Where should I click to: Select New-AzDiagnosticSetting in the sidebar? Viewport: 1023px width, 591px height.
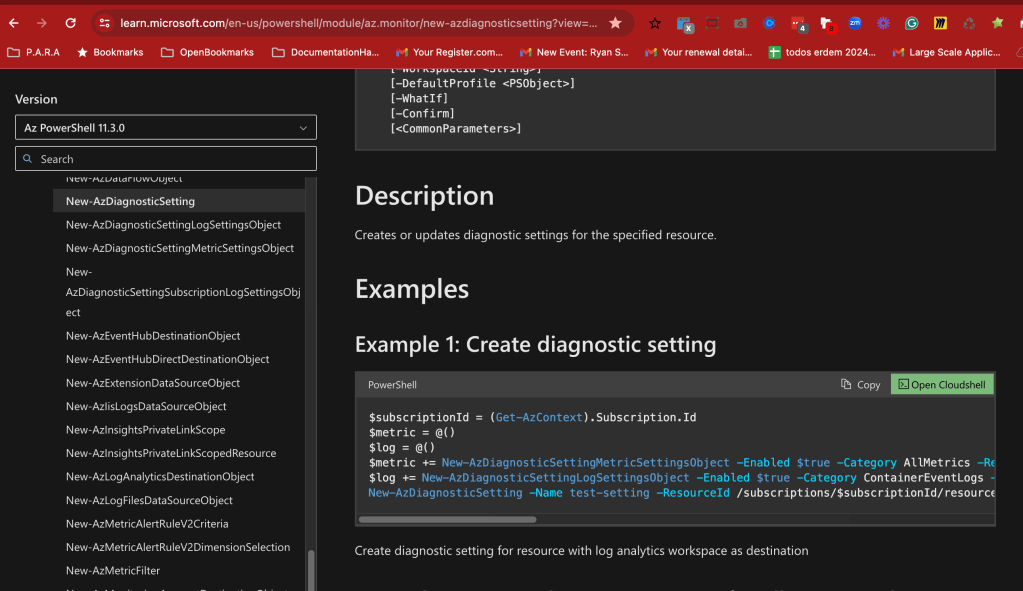(x=179, y=201)
